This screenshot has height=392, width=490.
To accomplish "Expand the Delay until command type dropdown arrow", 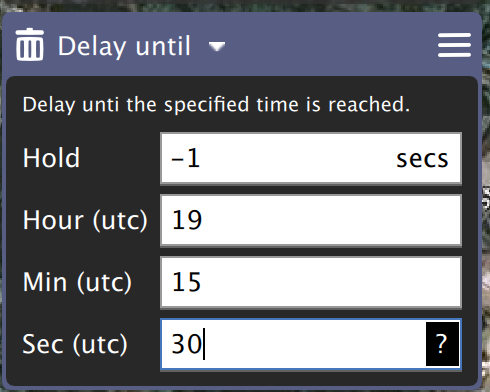I will 217,46.
